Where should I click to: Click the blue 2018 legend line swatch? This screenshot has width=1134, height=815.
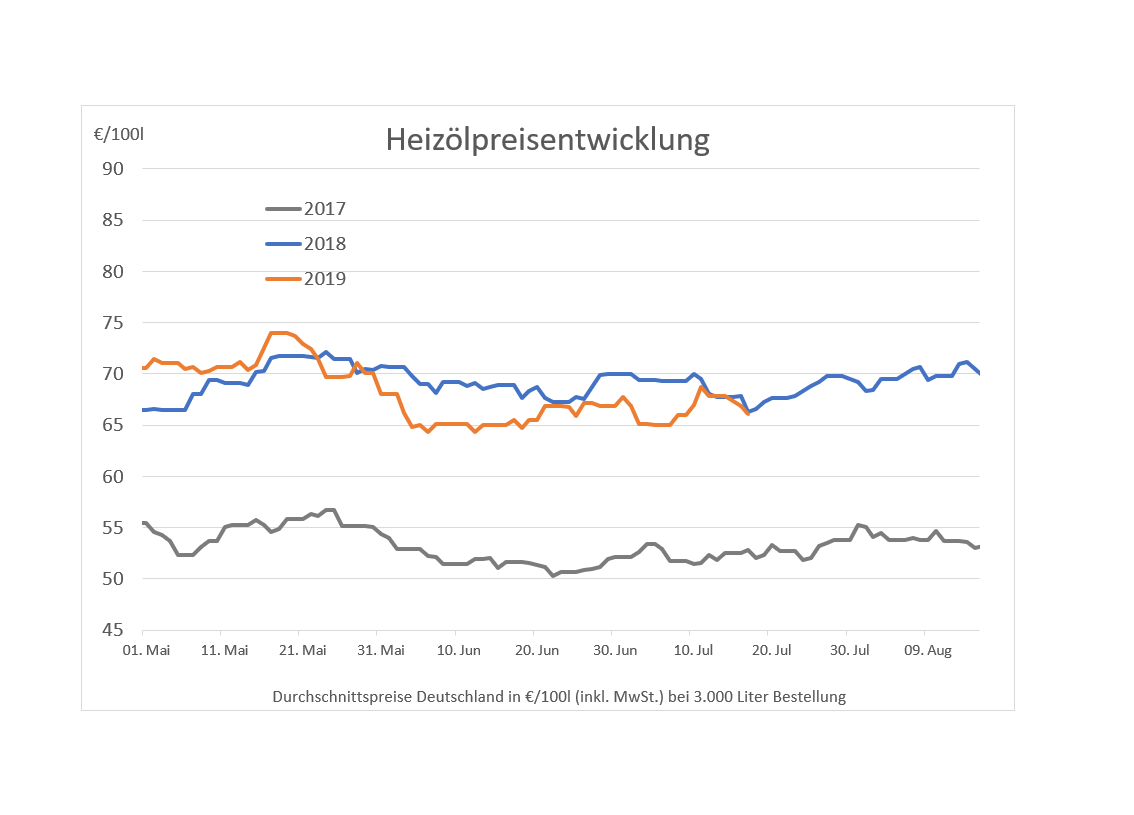(283, 244)
